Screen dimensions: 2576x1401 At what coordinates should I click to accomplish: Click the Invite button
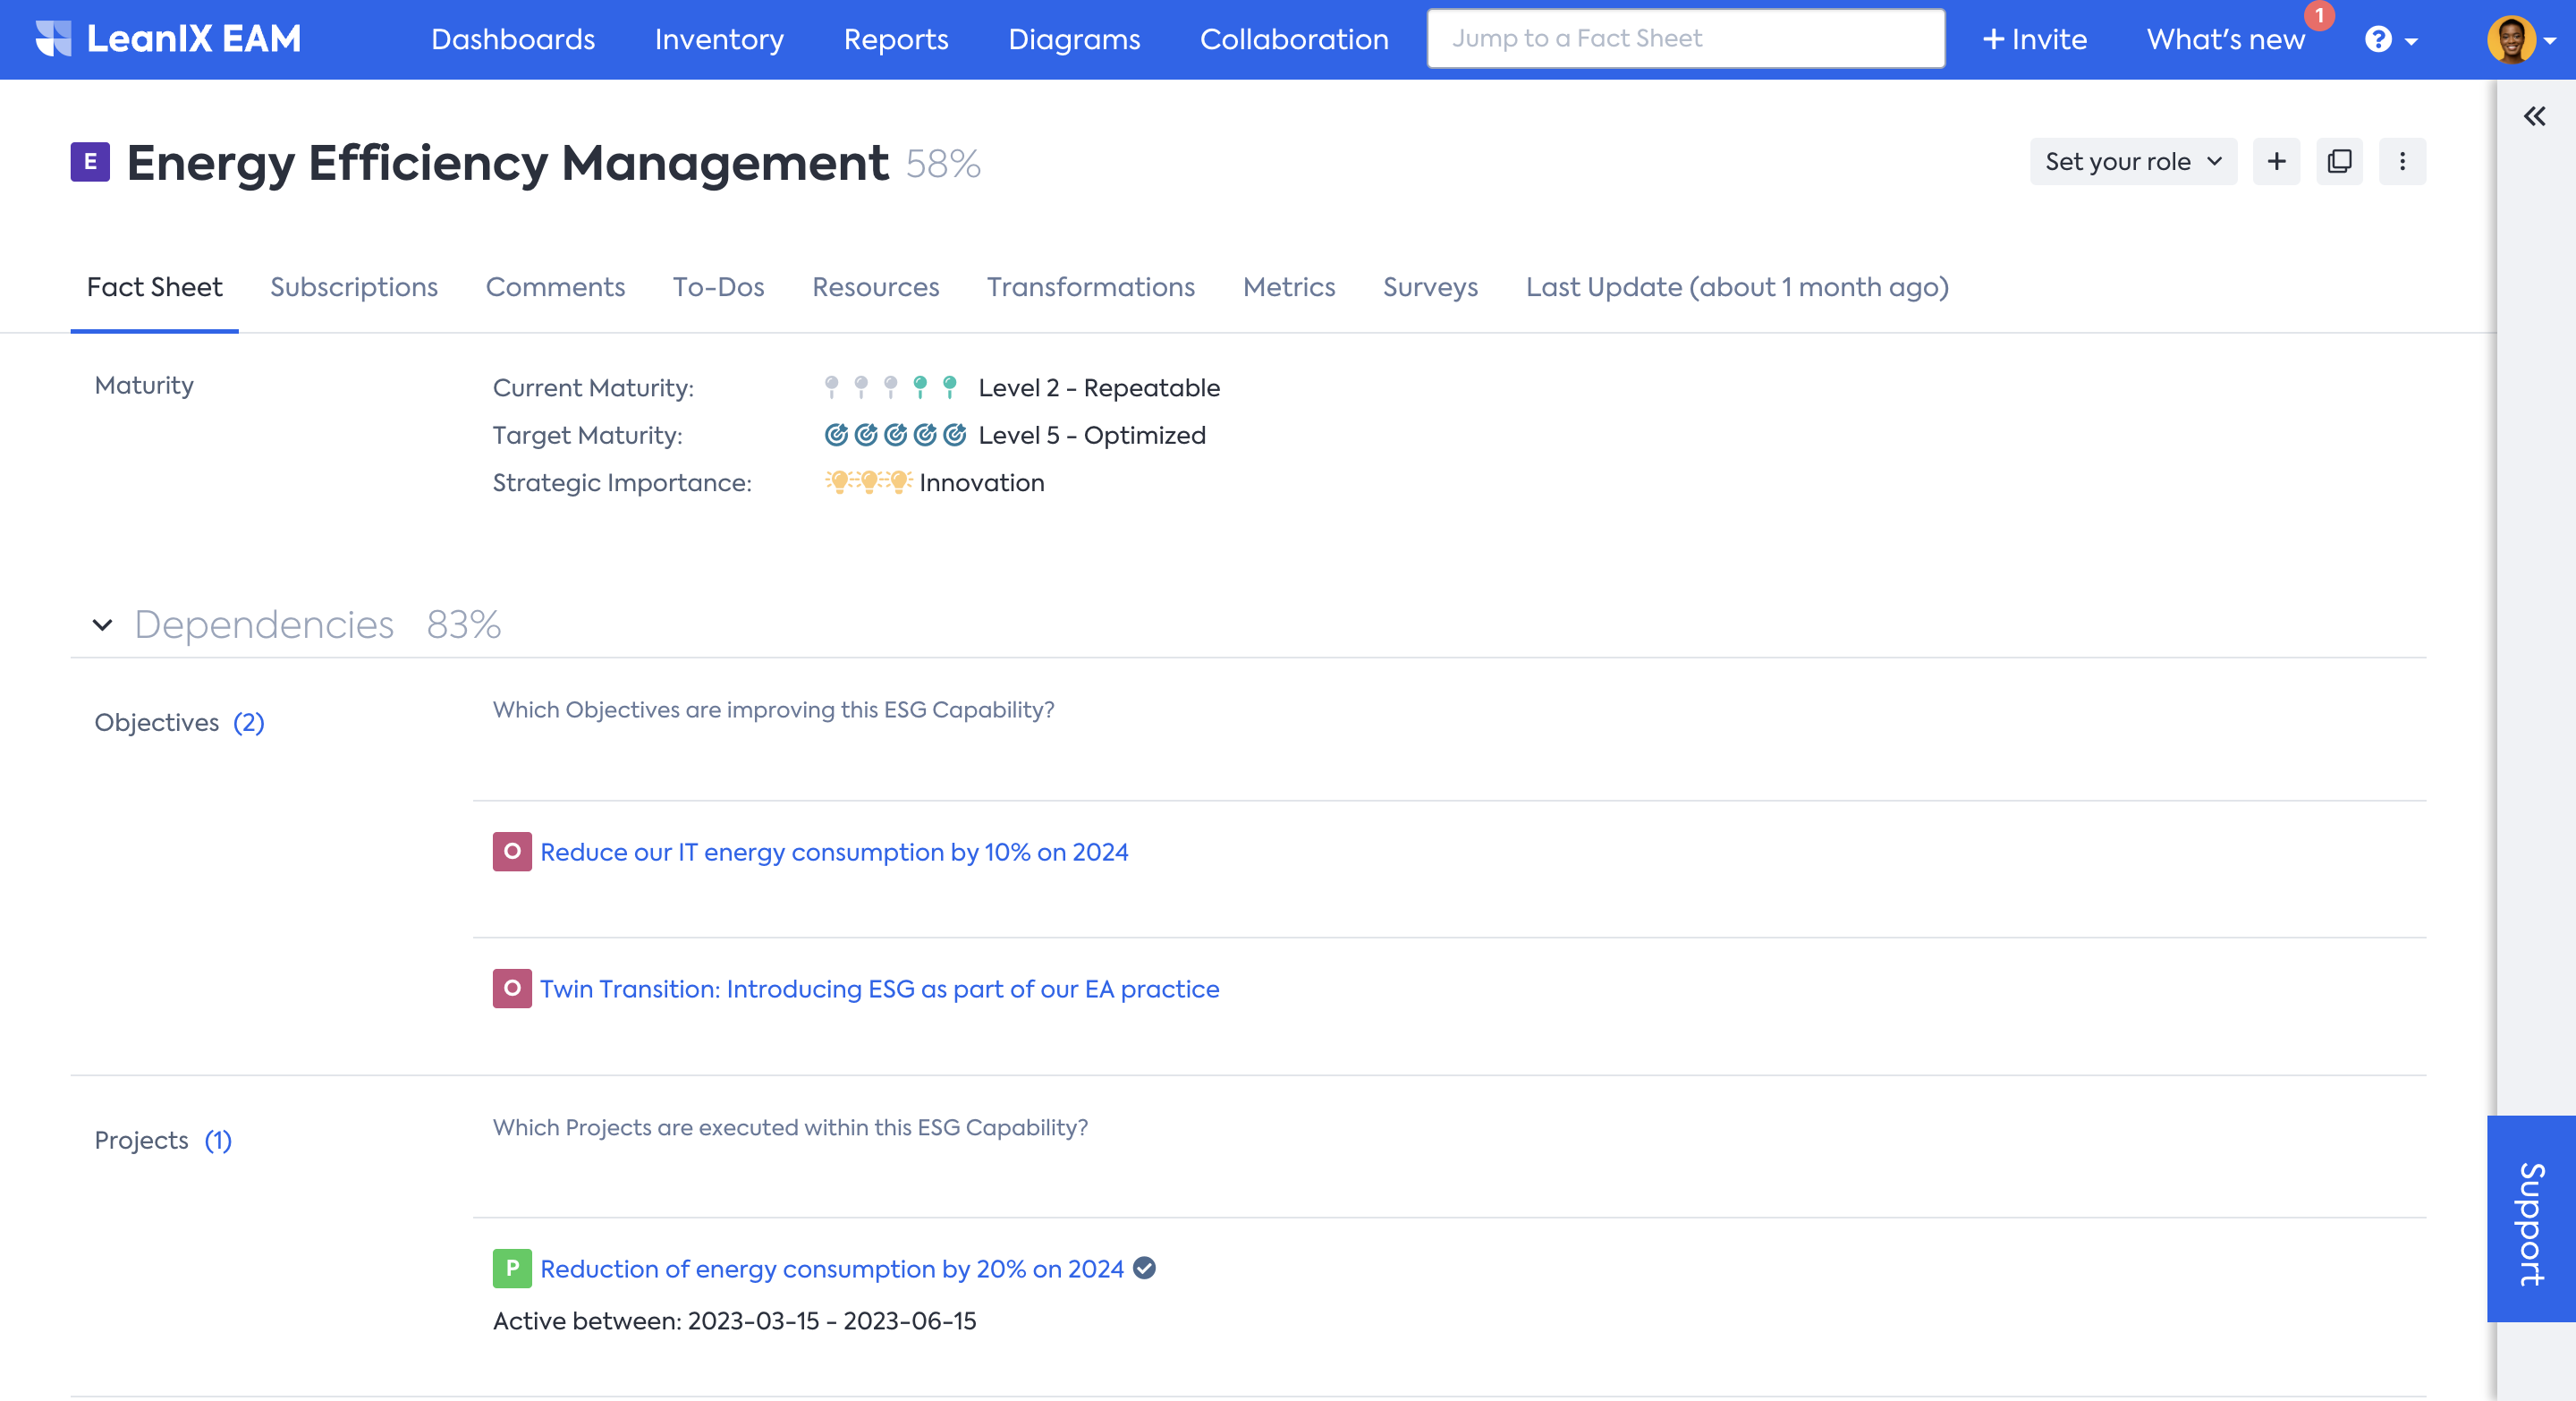point(2034,40)
